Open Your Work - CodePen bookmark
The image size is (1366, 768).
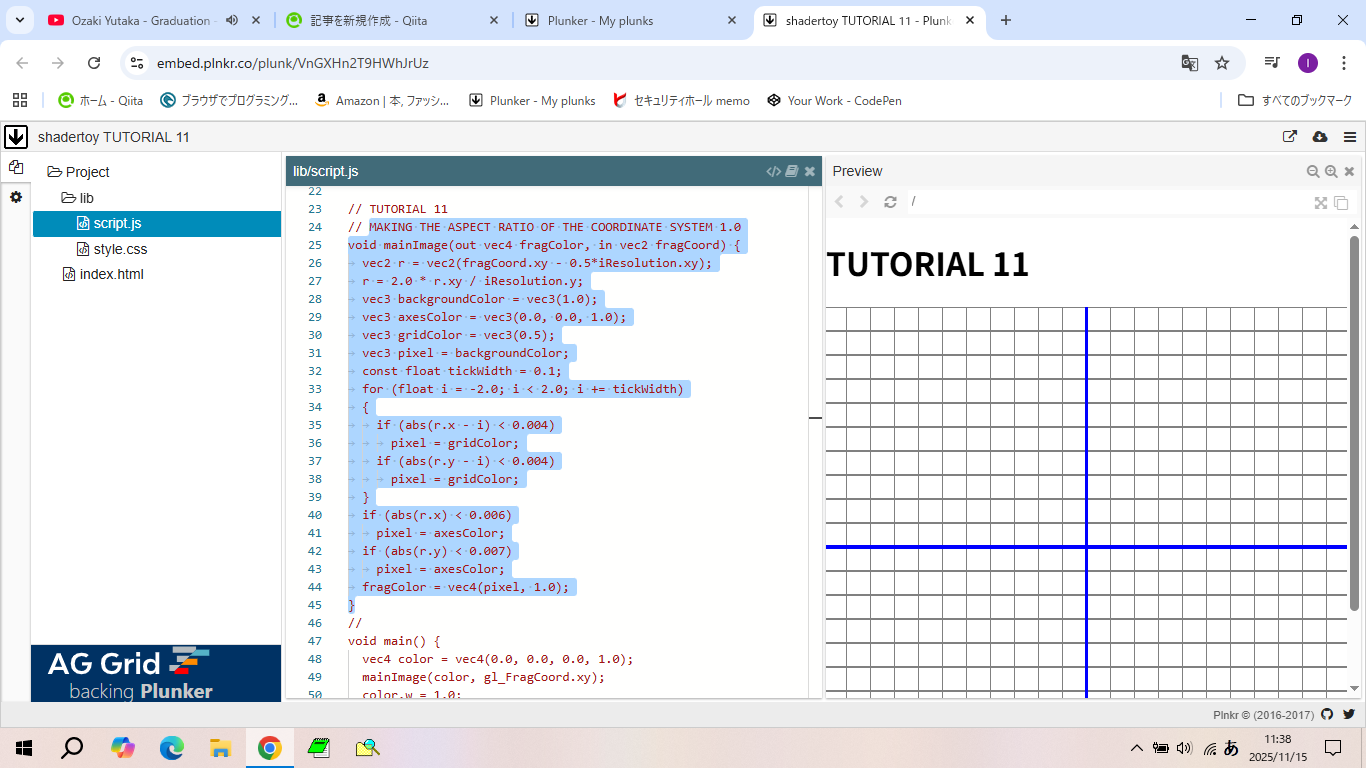pyautogui.click(x=835, y=100)
